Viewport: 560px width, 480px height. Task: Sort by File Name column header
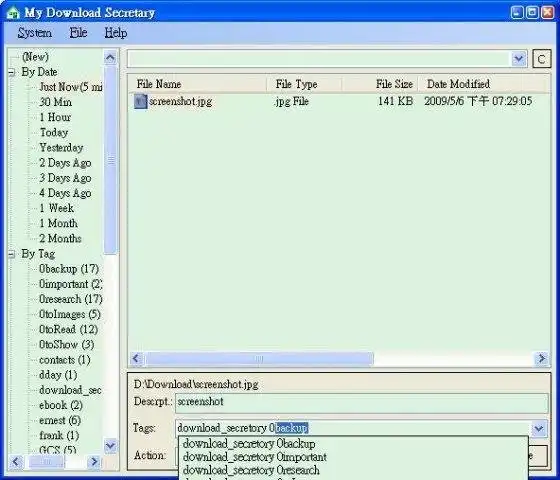coord(198,84)
